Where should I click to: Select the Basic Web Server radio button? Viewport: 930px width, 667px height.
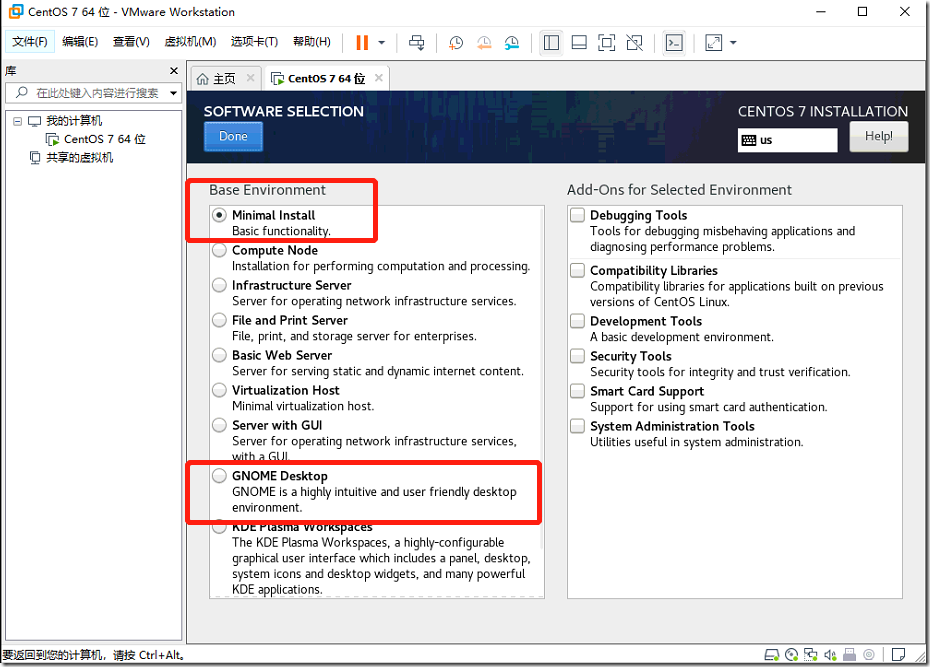(x=219, y=355)
